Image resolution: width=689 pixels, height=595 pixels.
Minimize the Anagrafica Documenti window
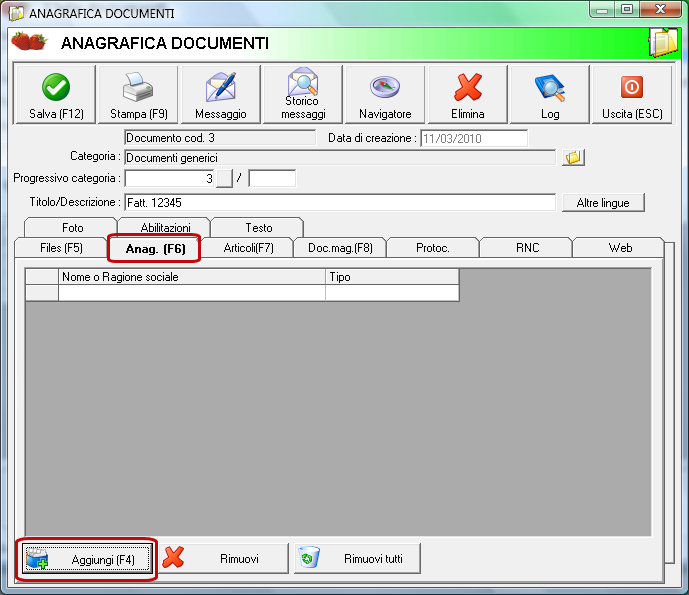click(x=602, y=10)
